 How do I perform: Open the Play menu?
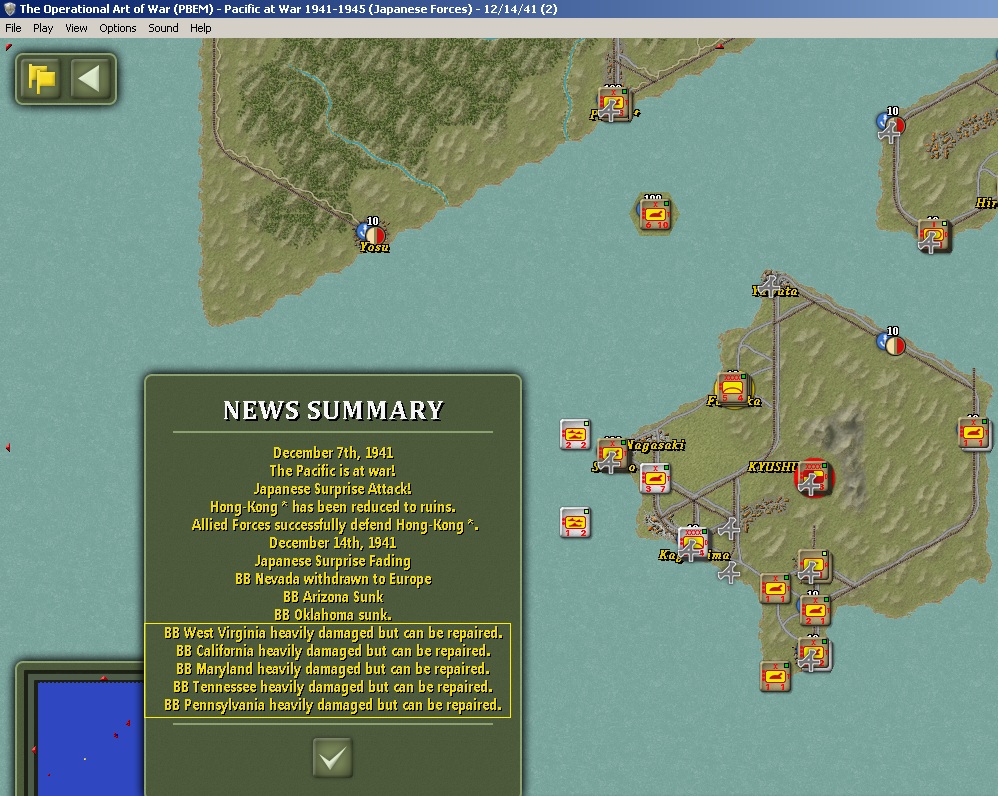click(43, 28)
